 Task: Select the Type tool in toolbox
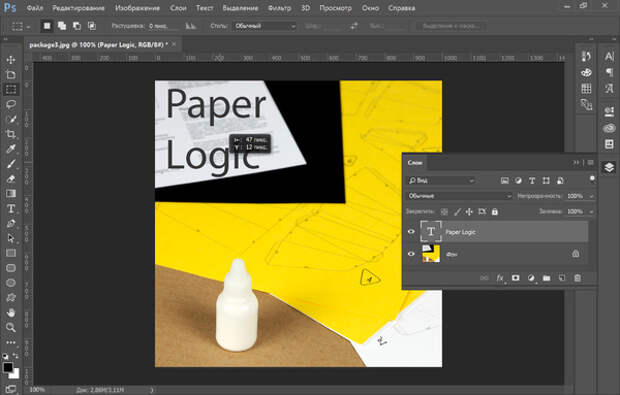pyautogui.click(x=11, y=208)
